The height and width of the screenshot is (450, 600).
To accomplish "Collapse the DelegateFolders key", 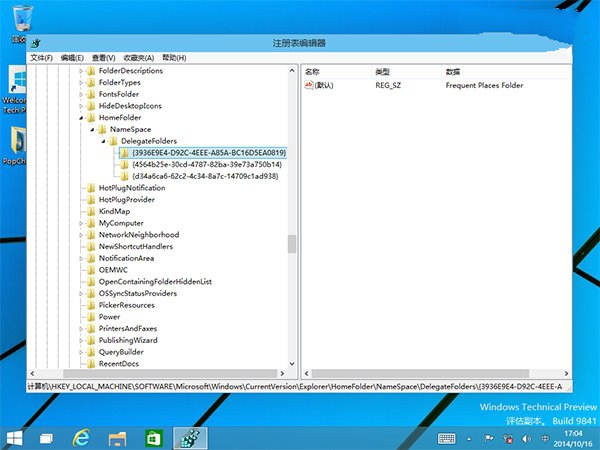I will pos(103,141).
